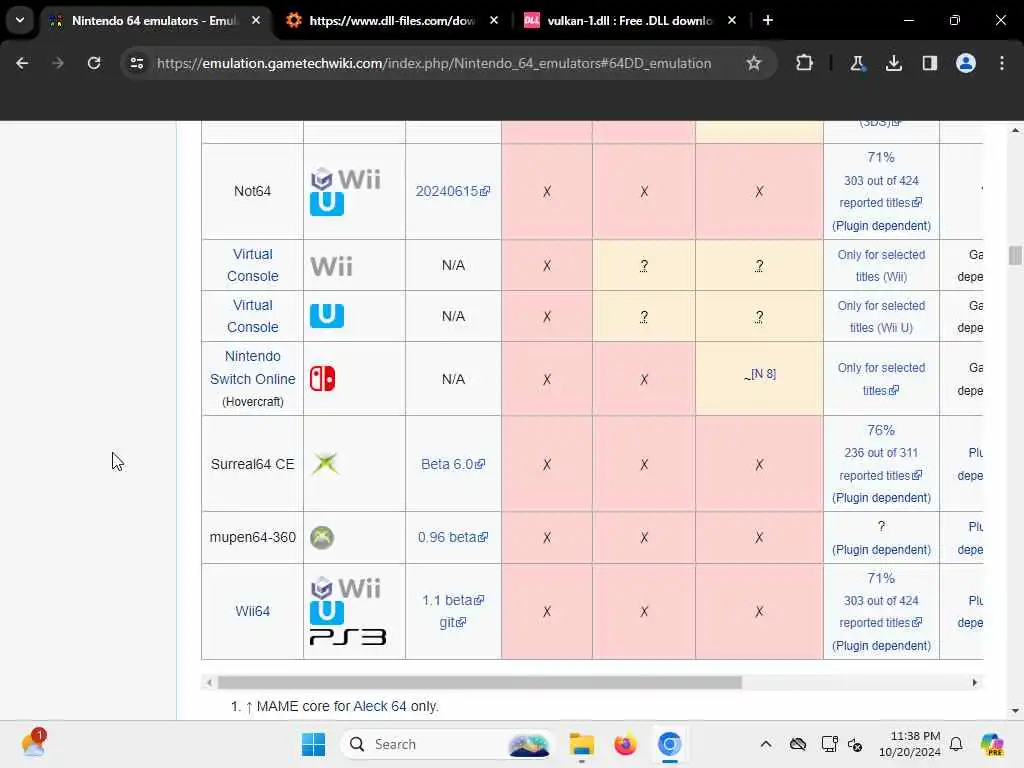Go back to the previous page
The width and height of the screenshot is (1024, 768).
22,63
